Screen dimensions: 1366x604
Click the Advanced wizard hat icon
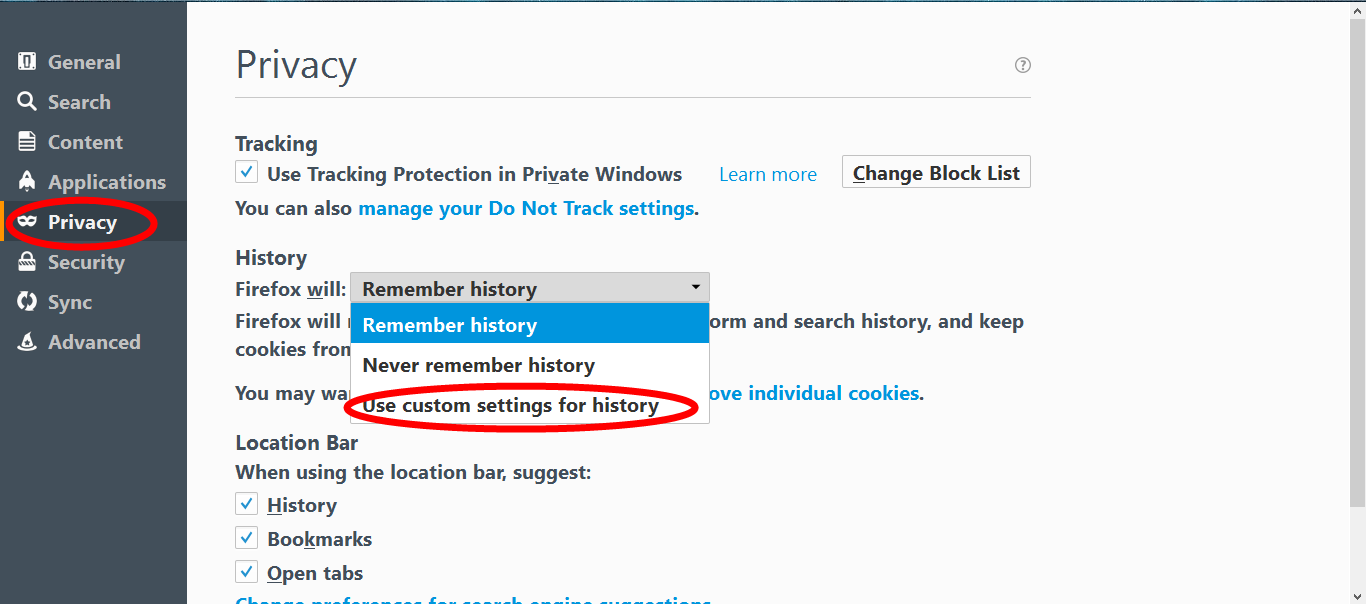pos(27,342)
